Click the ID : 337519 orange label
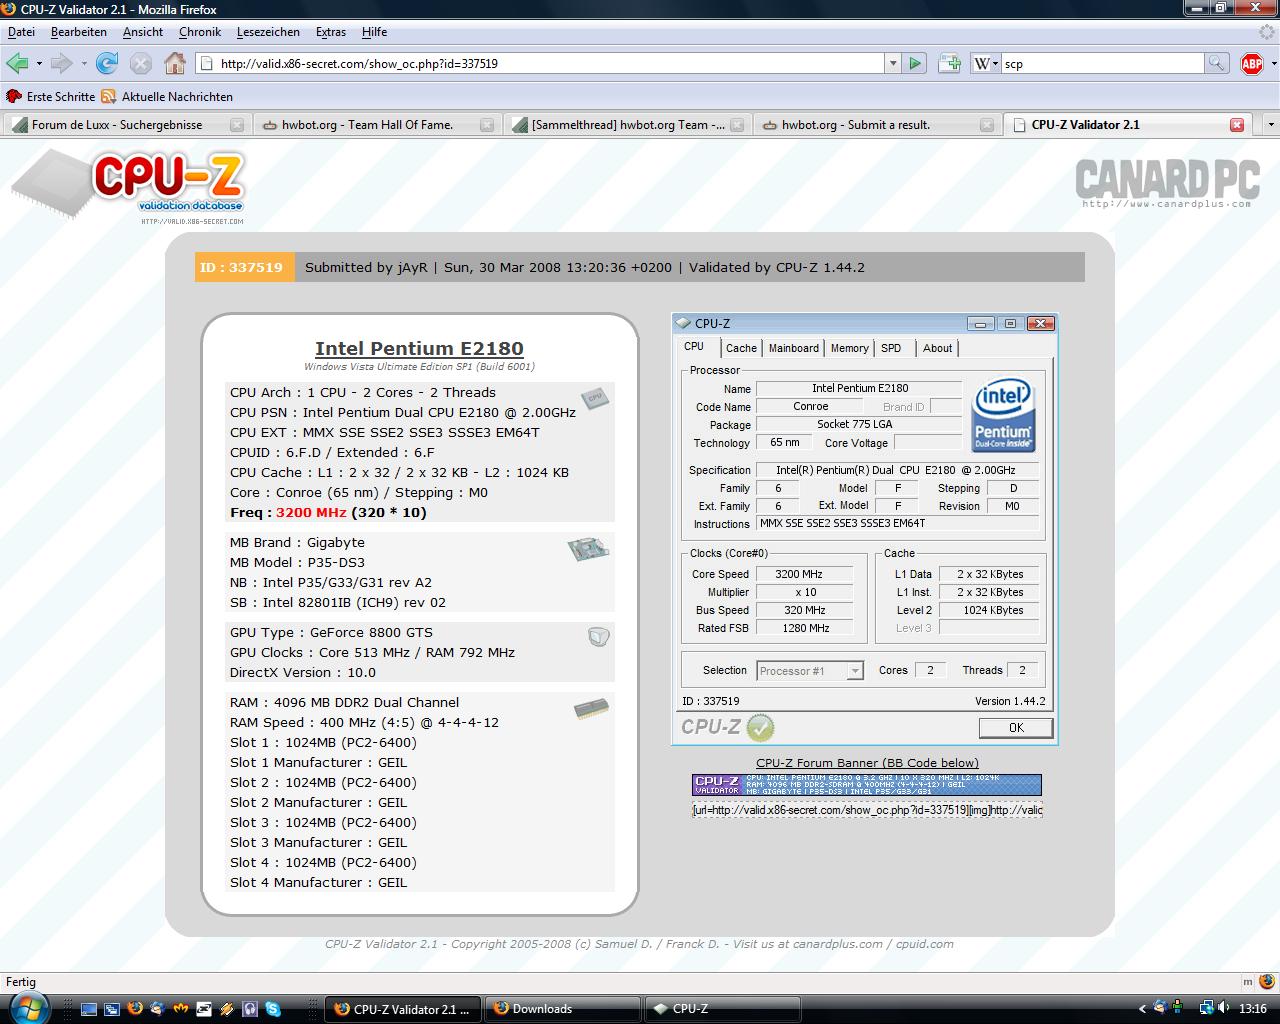The image size is (1280, 1024). point(244,267)
